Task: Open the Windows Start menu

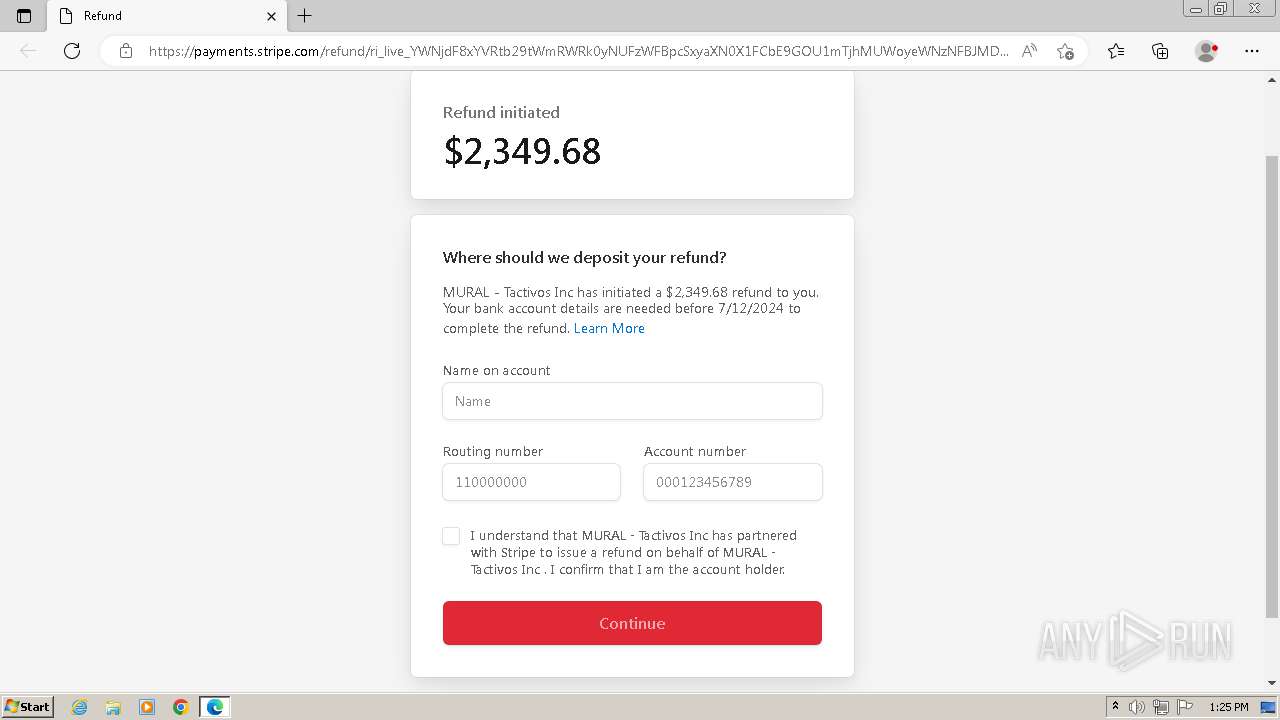Action: [27, 706]
